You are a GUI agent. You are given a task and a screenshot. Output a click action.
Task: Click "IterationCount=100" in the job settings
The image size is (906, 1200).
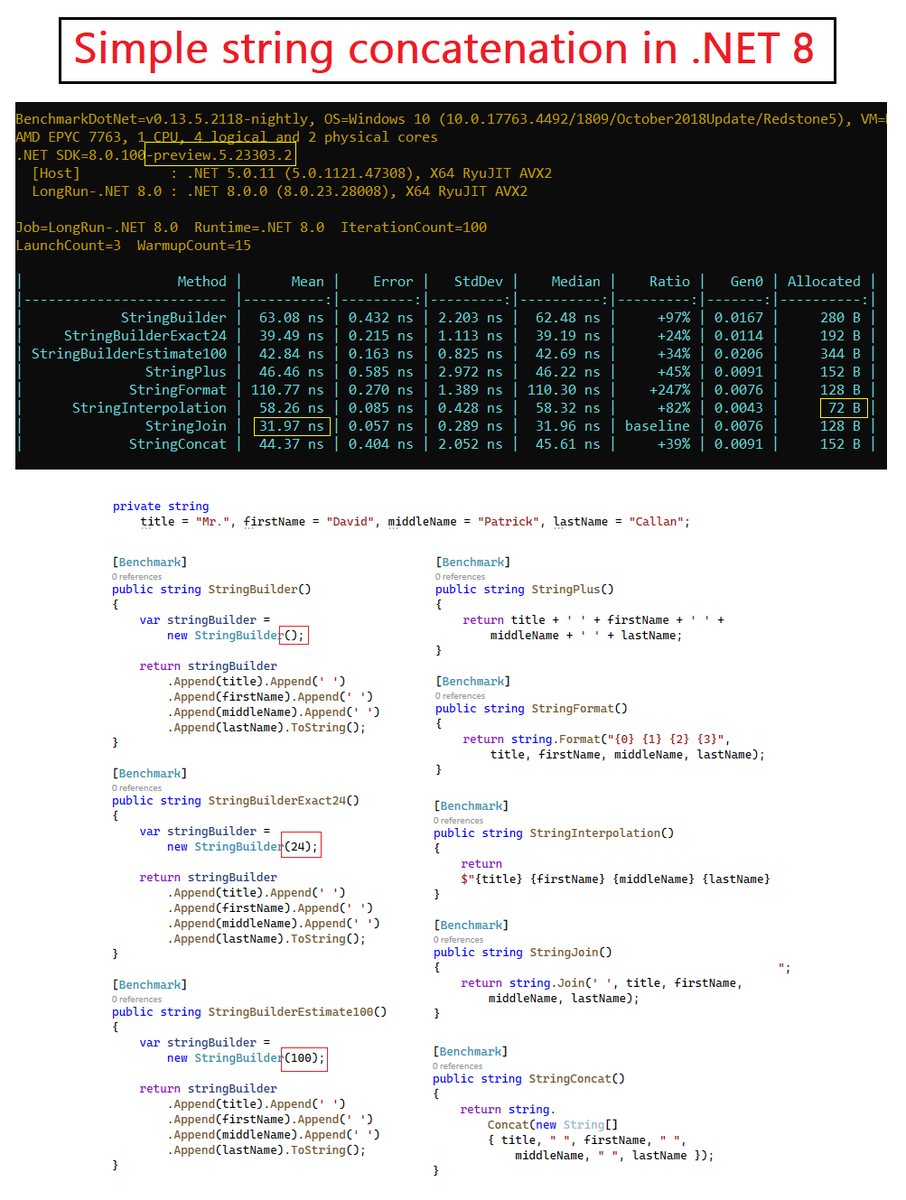click(414, 227)
